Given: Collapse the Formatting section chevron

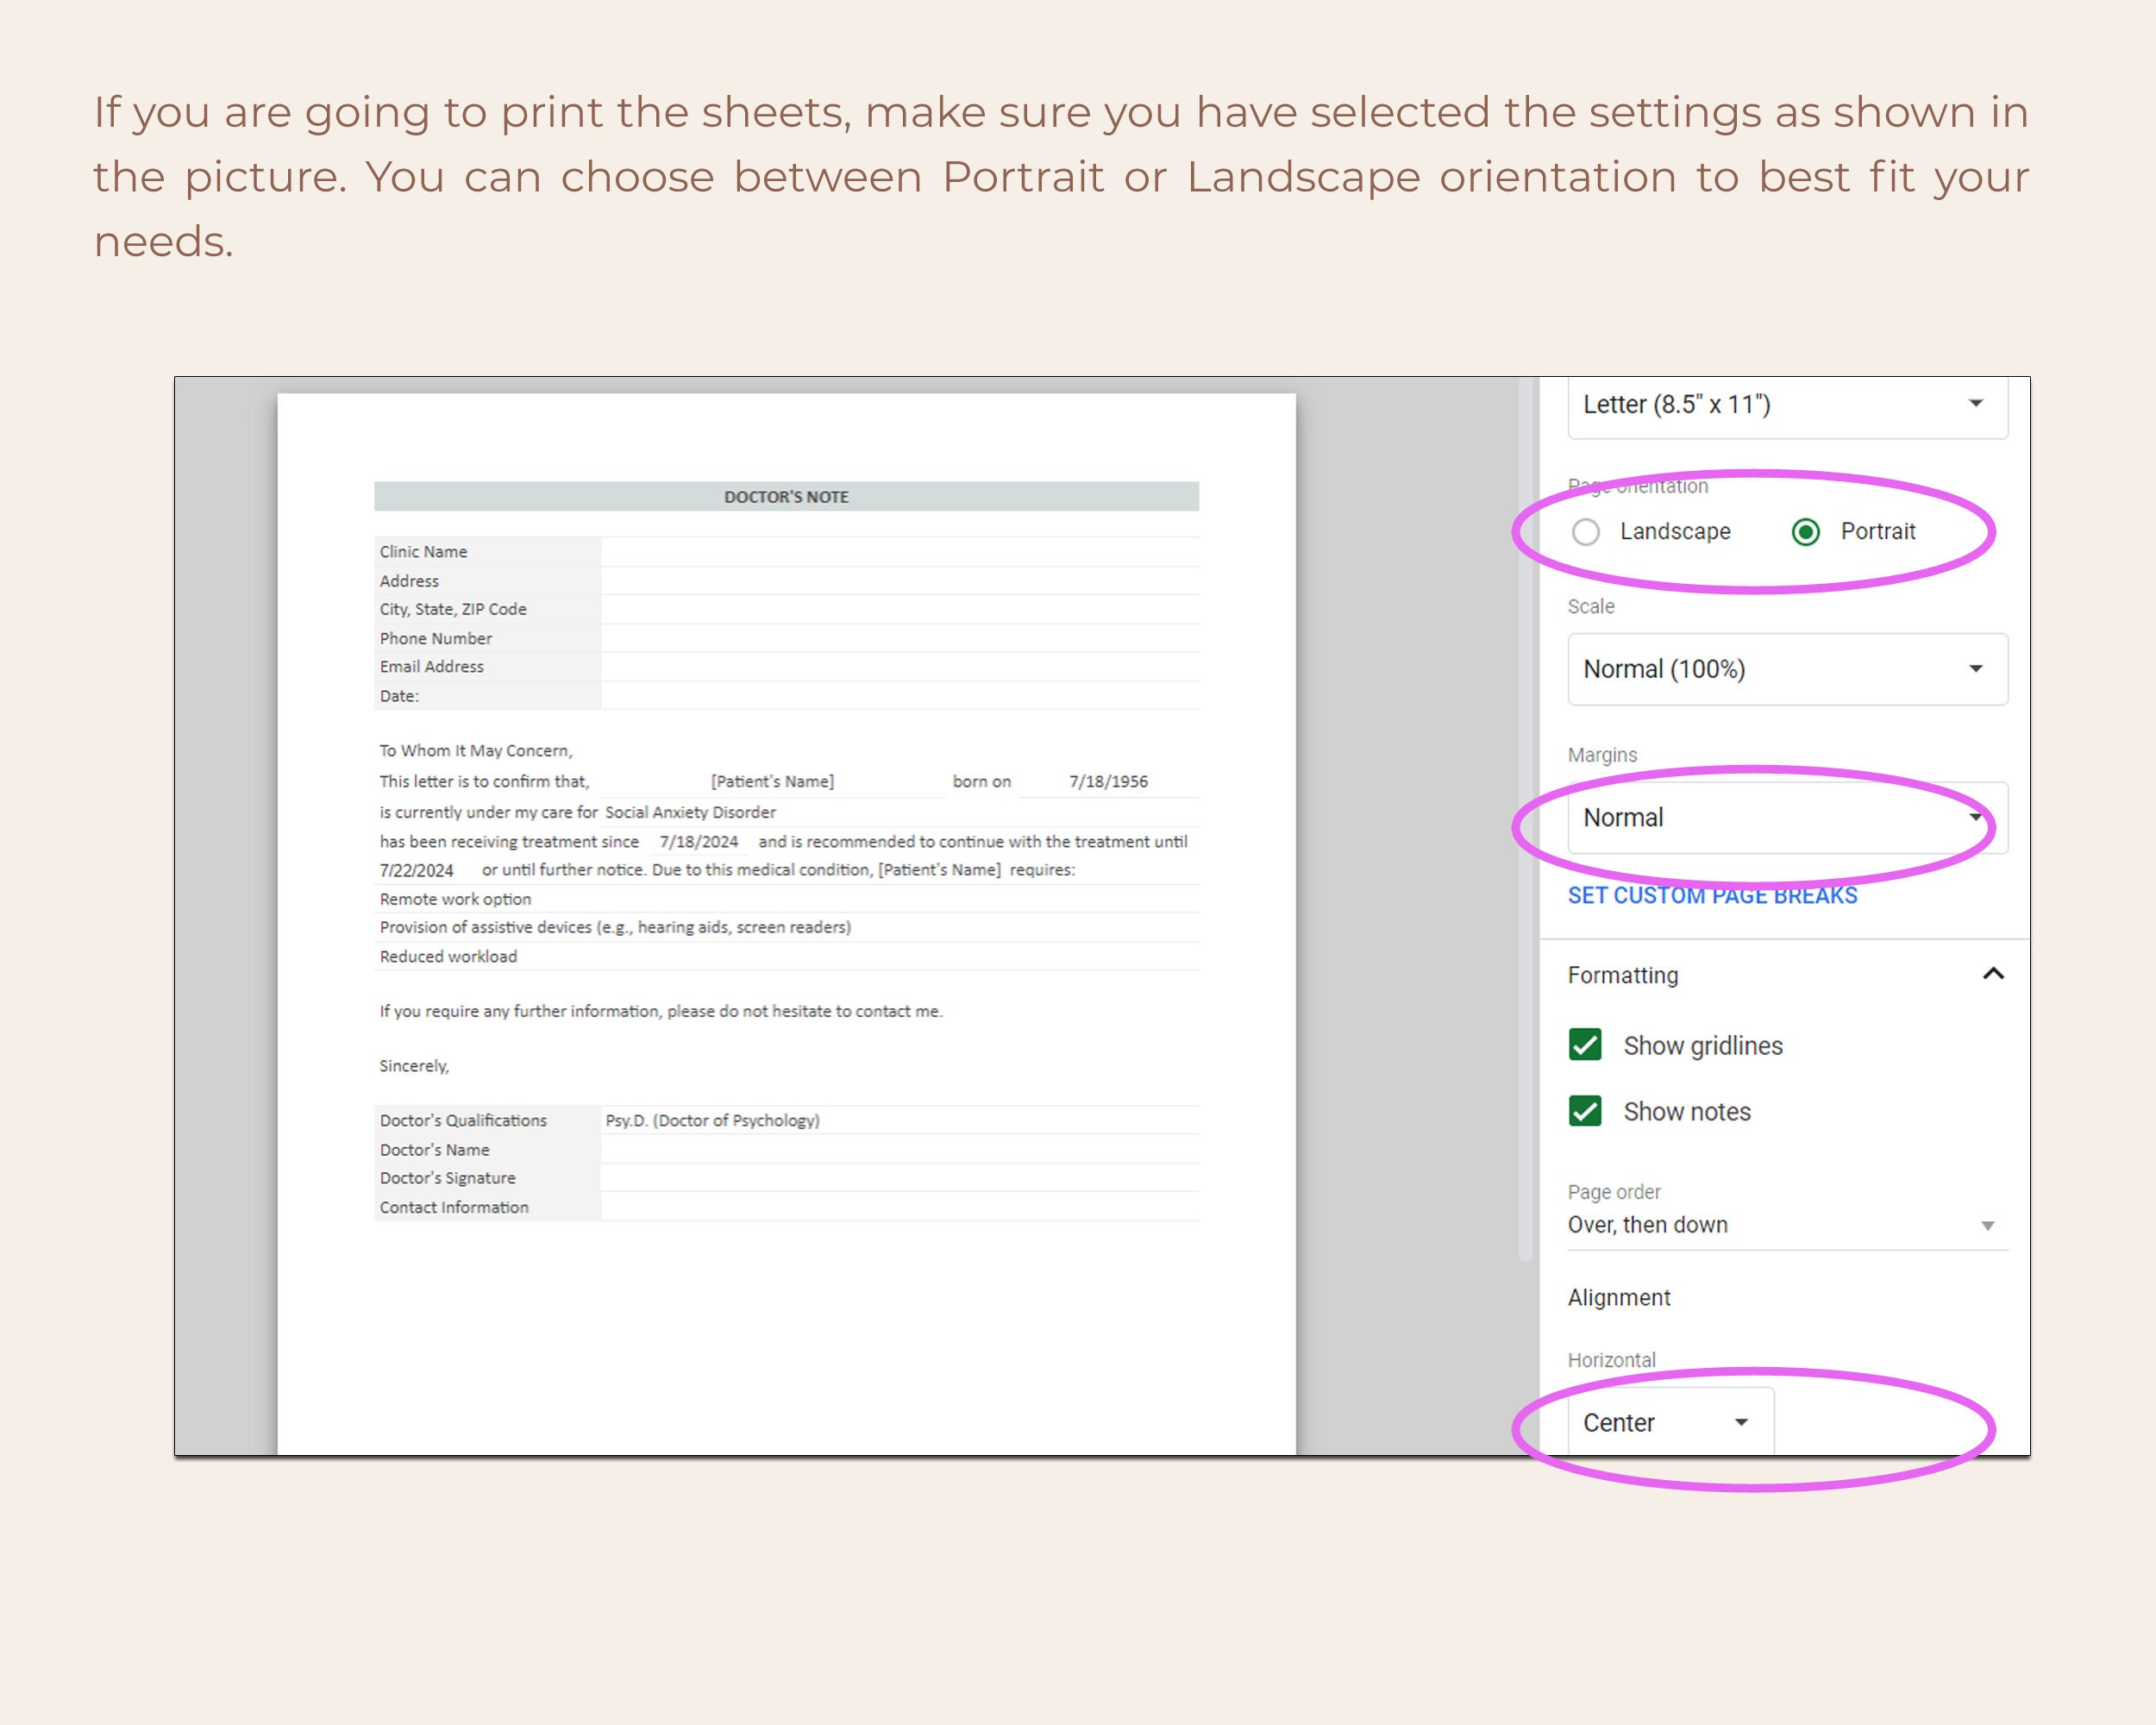Looking at the screenshot, I should 1993,974.
